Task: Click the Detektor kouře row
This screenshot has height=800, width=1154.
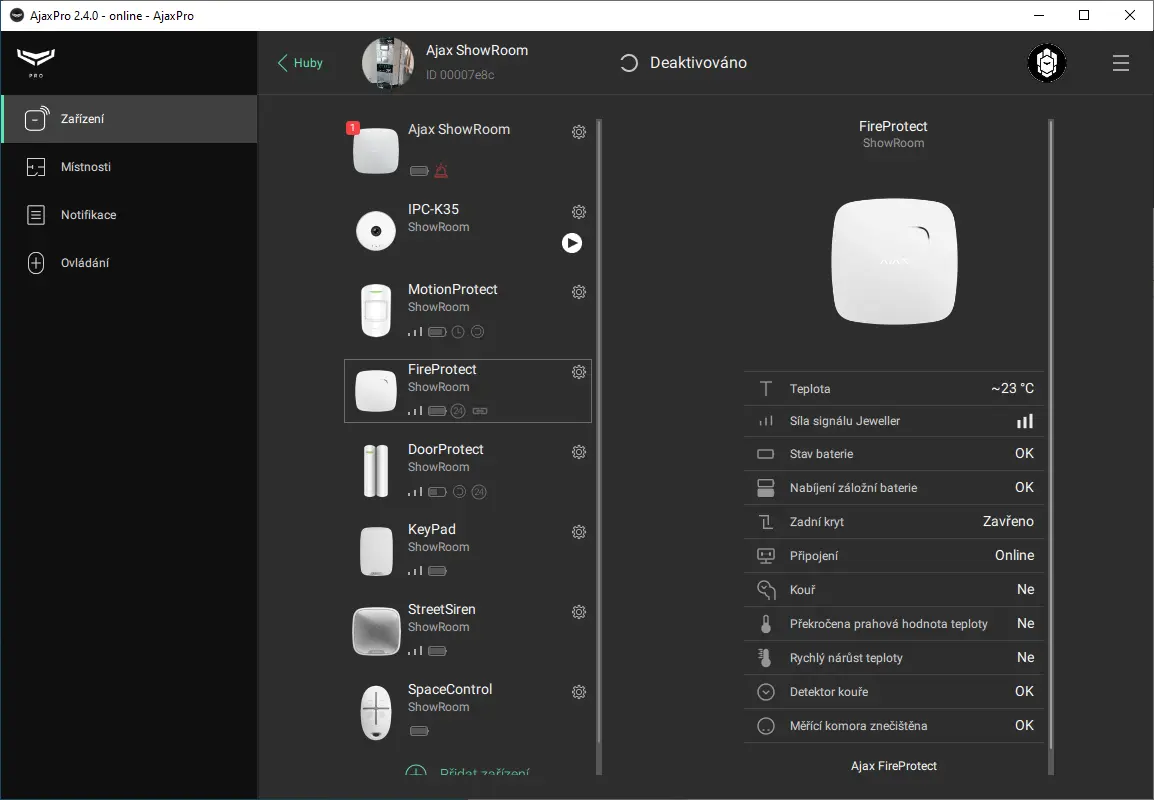Action: tap(894, 692)
